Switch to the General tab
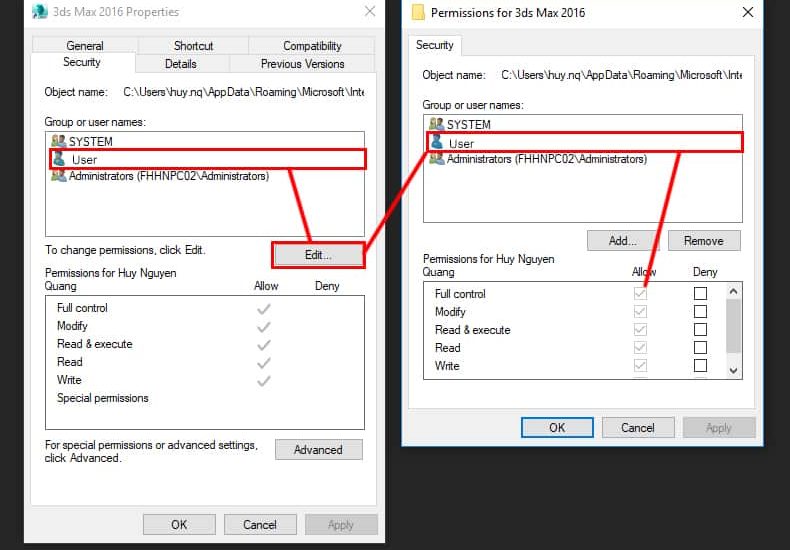Viewport: 790px width, 550px height. [x=85, y=46]
